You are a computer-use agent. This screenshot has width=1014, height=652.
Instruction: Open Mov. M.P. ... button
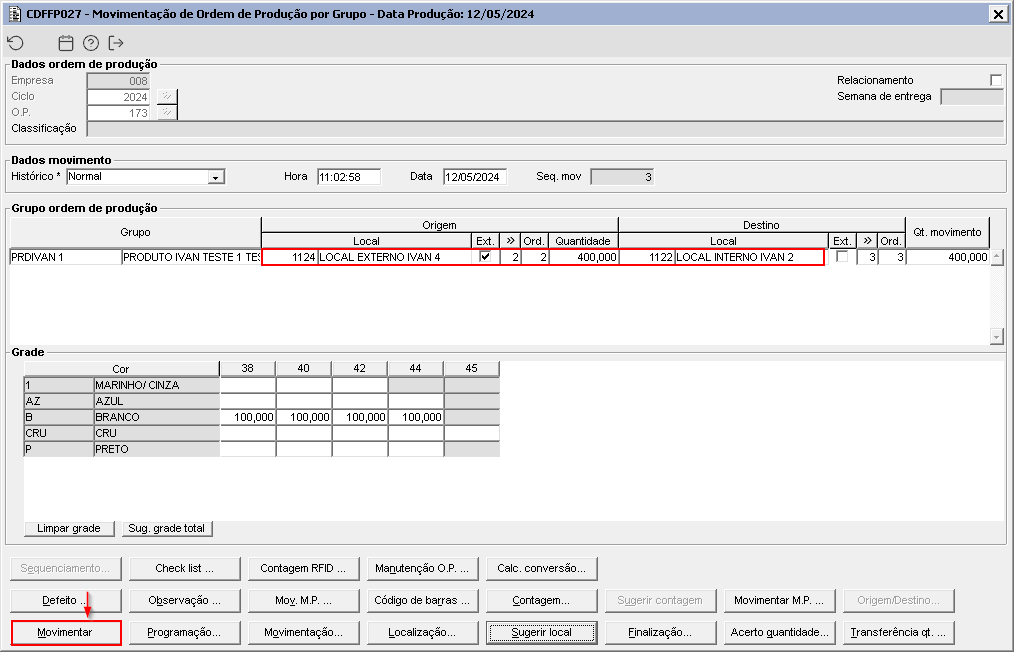[x=303, y=600]
